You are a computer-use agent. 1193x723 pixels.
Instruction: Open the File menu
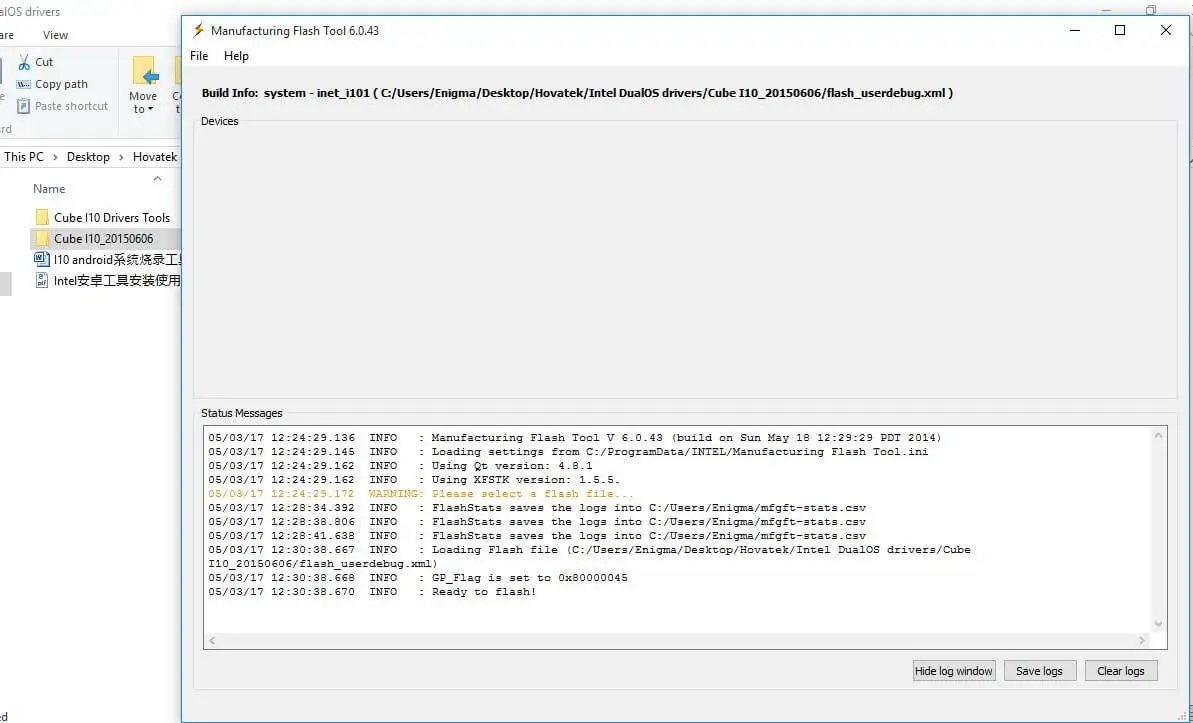tap(197, 56)
